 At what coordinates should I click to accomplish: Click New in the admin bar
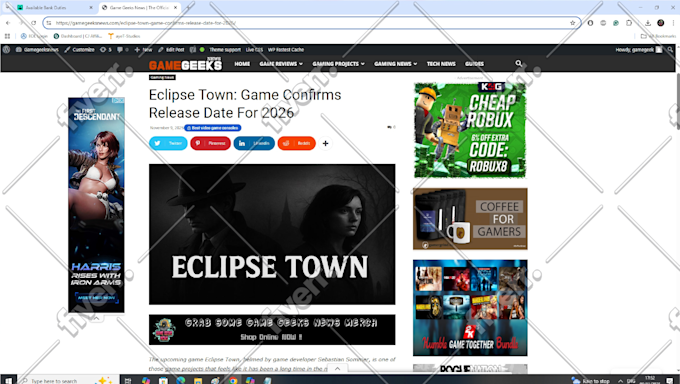click(x=143, y=49)
